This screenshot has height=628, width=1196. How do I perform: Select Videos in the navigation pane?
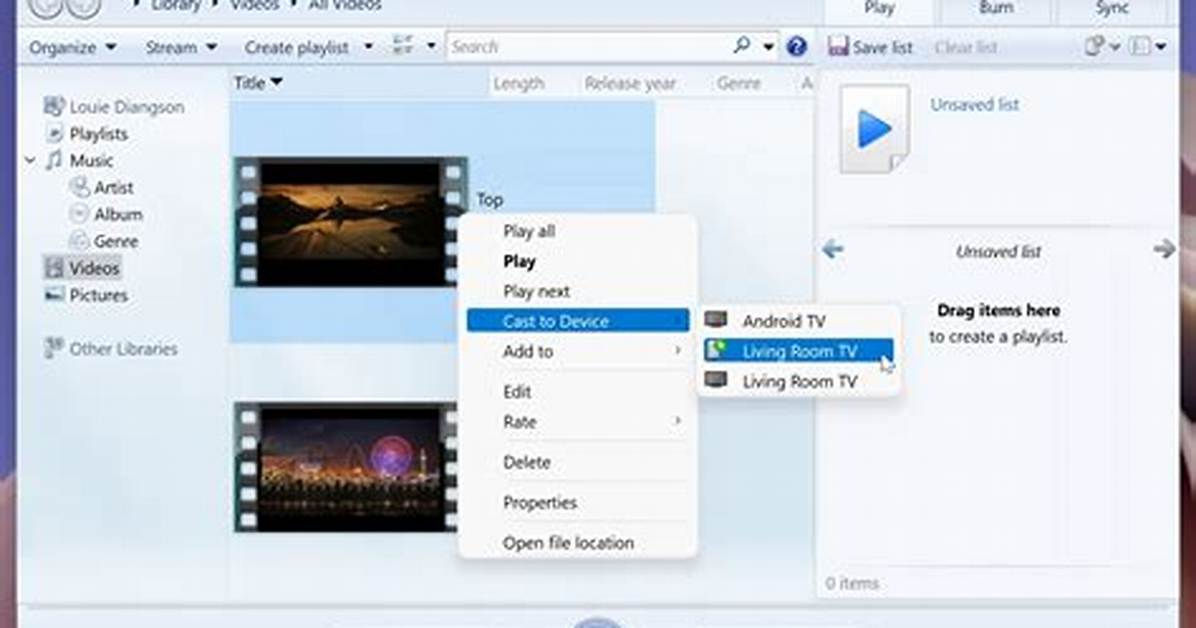(x=94, y=269)
